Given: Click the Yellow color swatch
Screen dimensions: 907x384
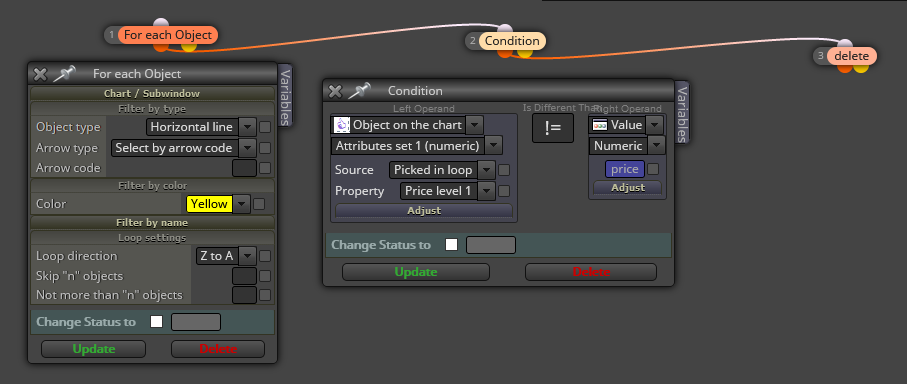Looking at the screenshot, I should point(209,204).
